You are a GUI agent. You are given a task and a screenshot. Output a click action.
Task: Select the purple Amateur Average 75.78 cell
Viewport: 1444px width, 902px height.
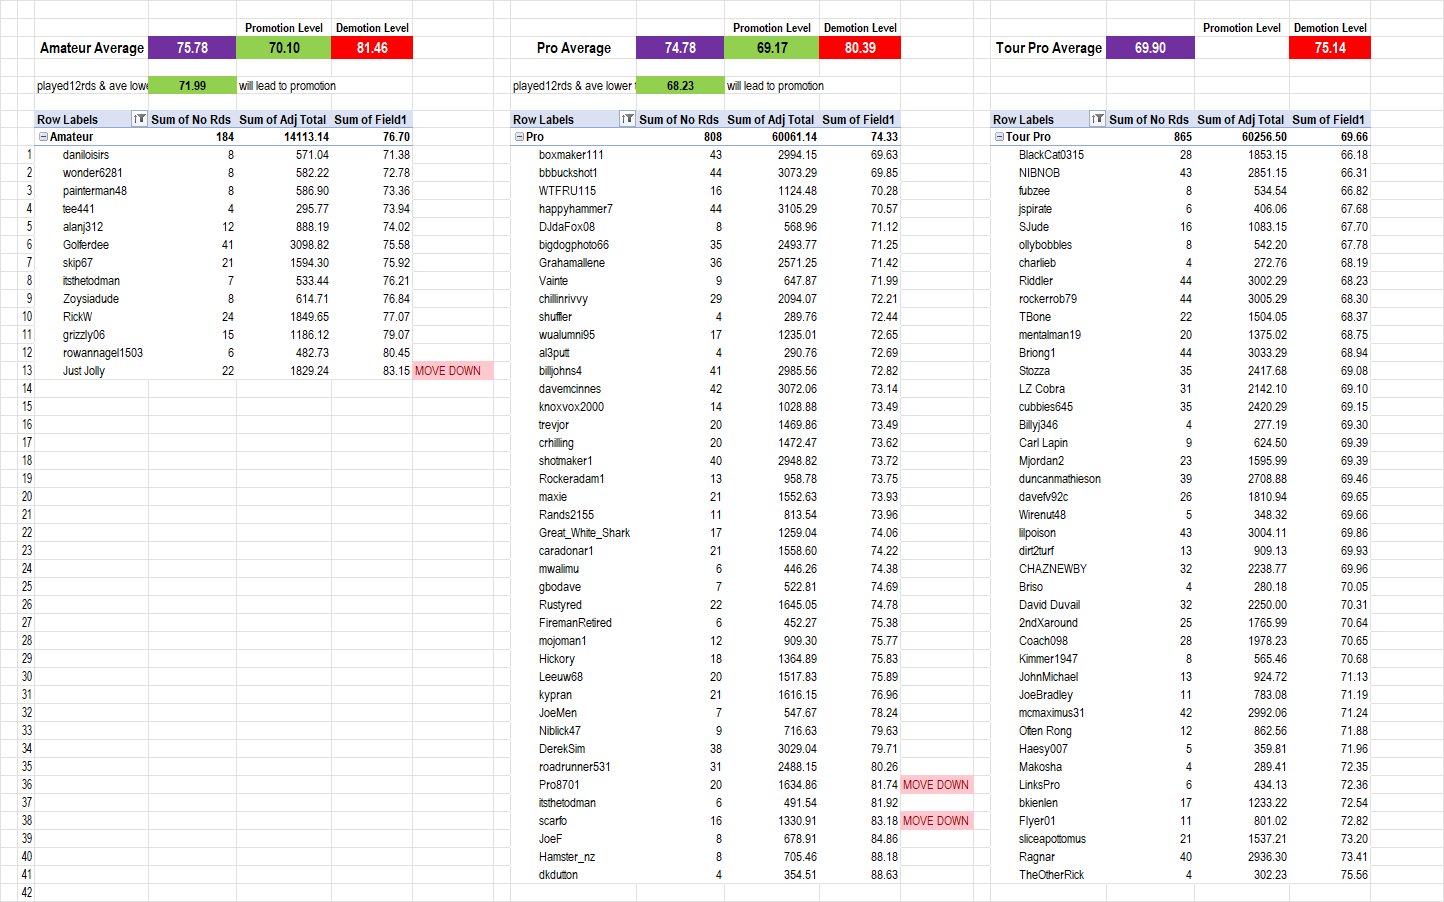click(192, 48)
